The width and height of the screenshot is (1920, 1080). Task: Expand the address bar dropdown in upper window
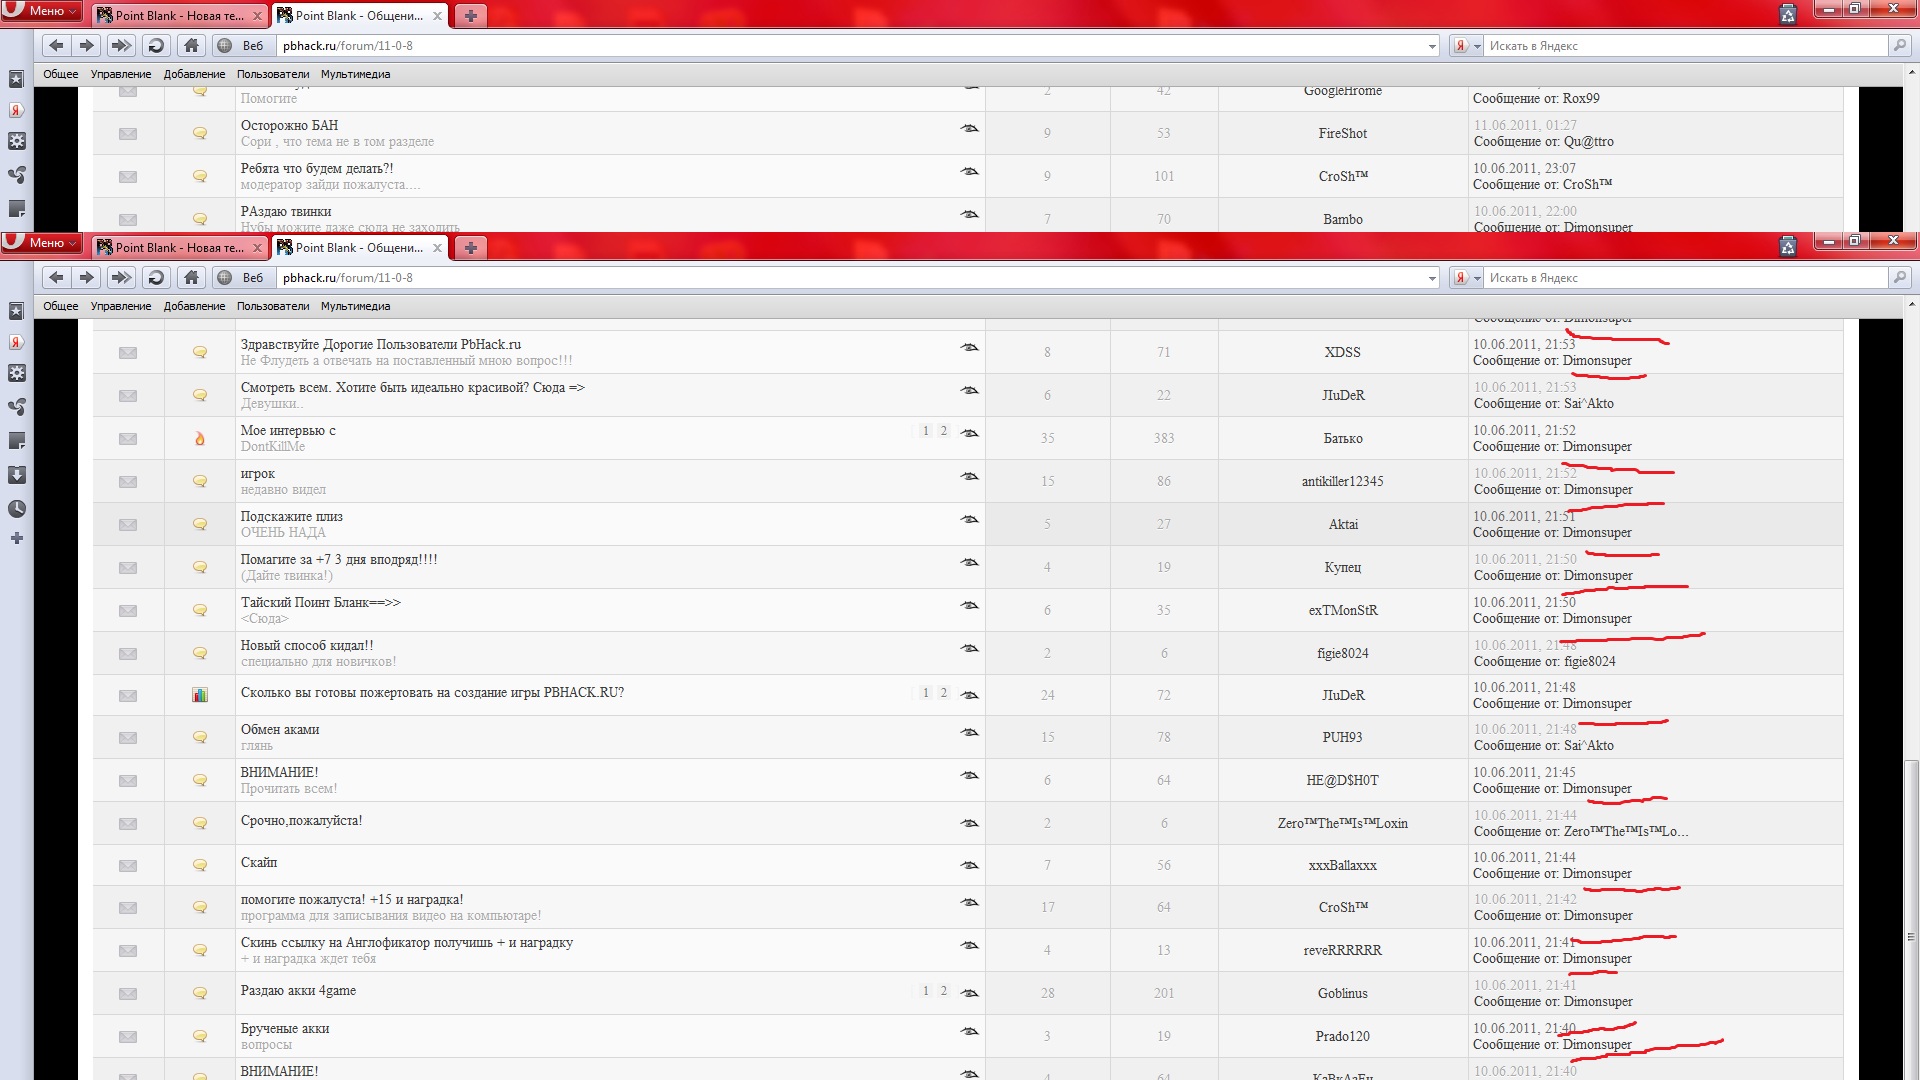1432,46
